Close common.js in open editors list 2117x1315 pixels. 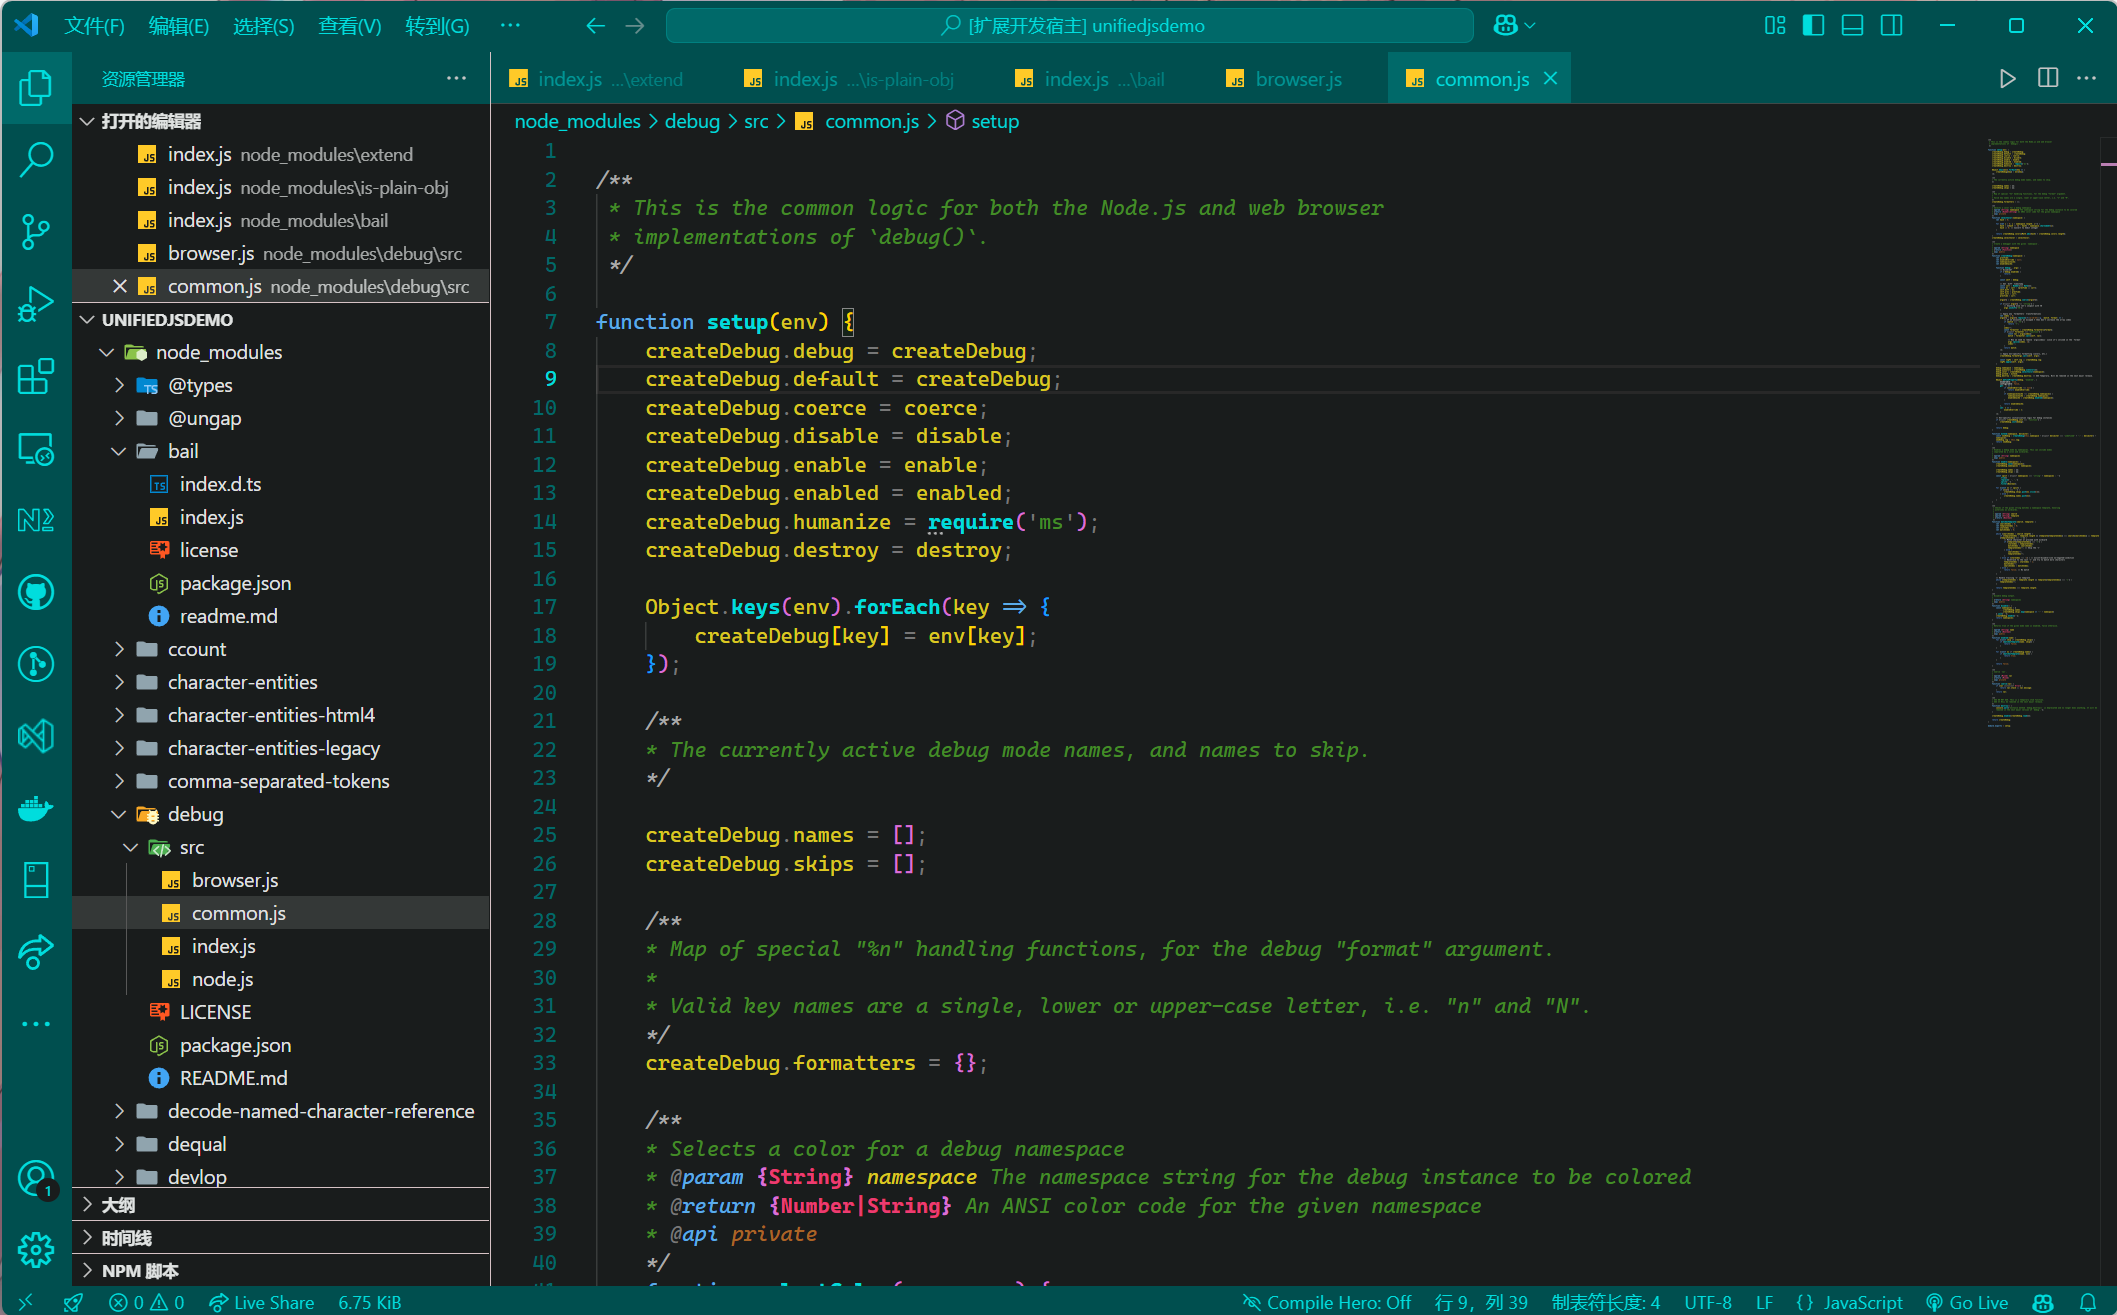[x=119, y=286]
